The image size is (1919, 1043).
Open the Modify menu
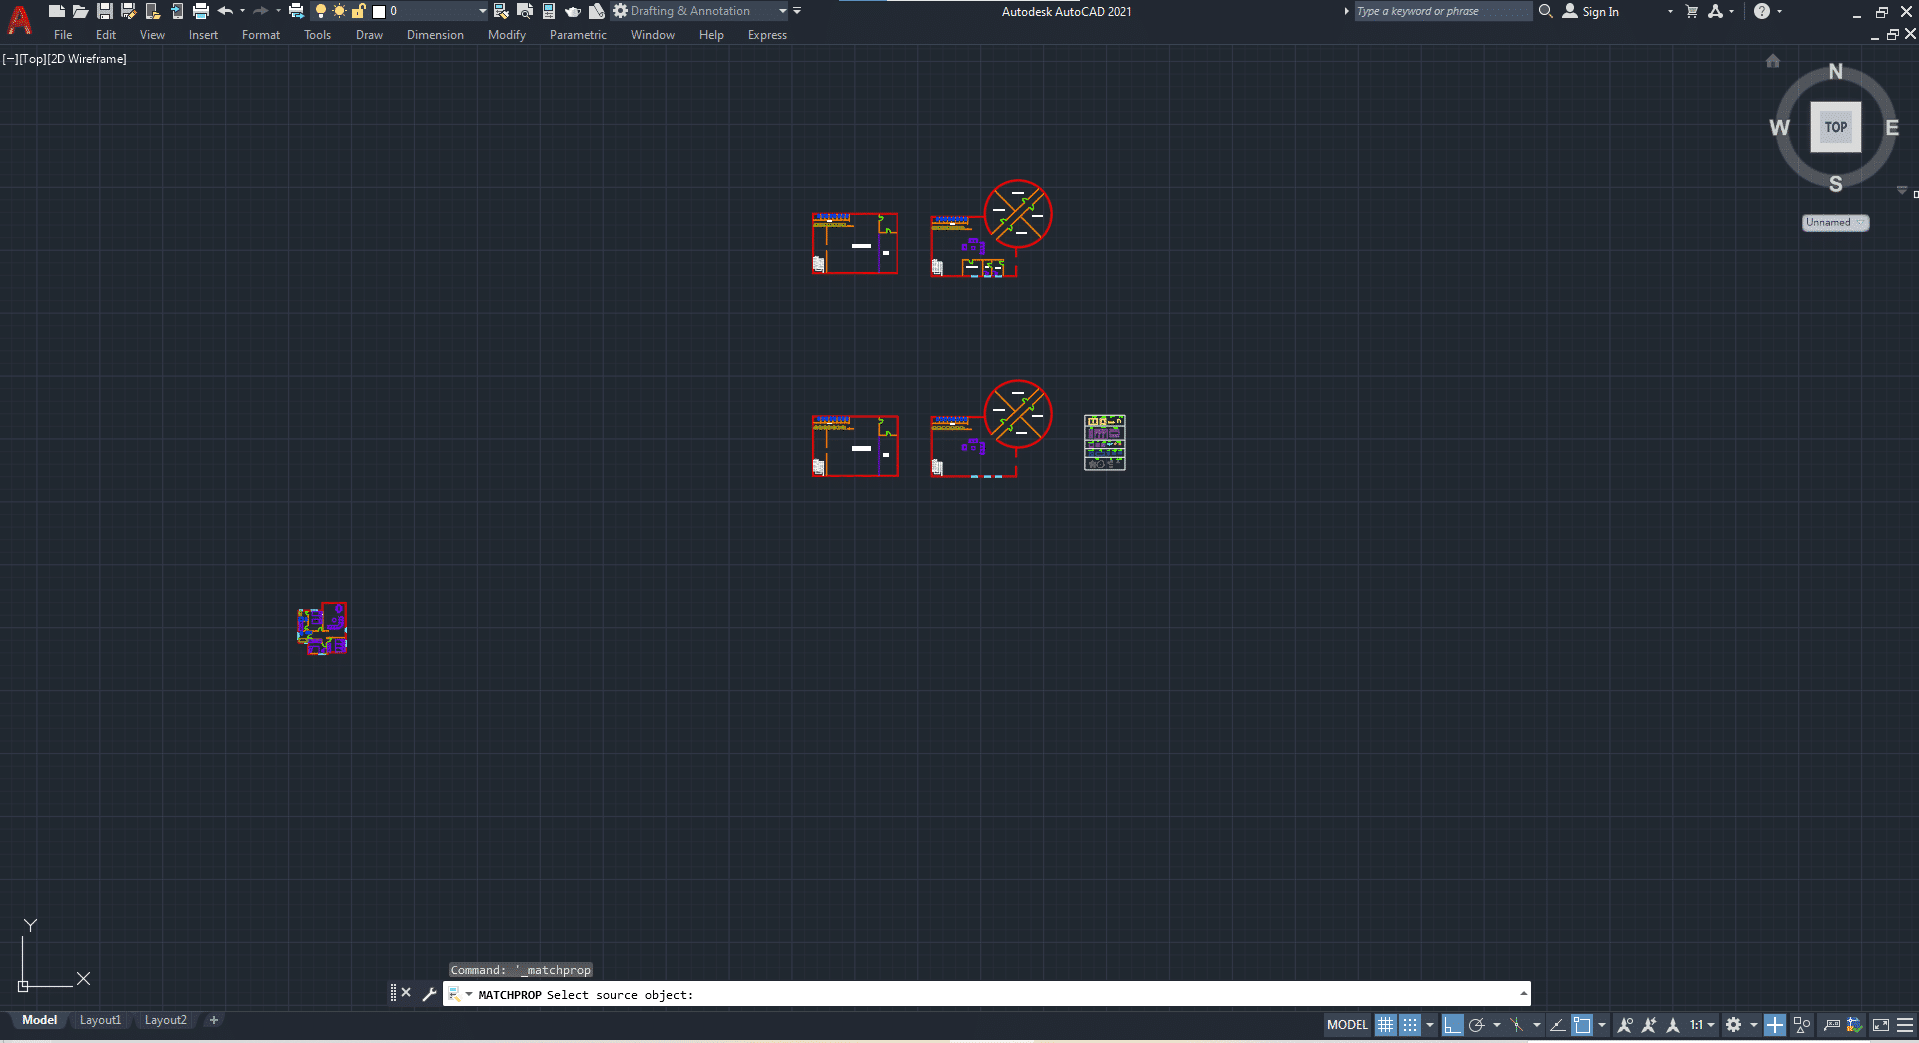point(507,35)
